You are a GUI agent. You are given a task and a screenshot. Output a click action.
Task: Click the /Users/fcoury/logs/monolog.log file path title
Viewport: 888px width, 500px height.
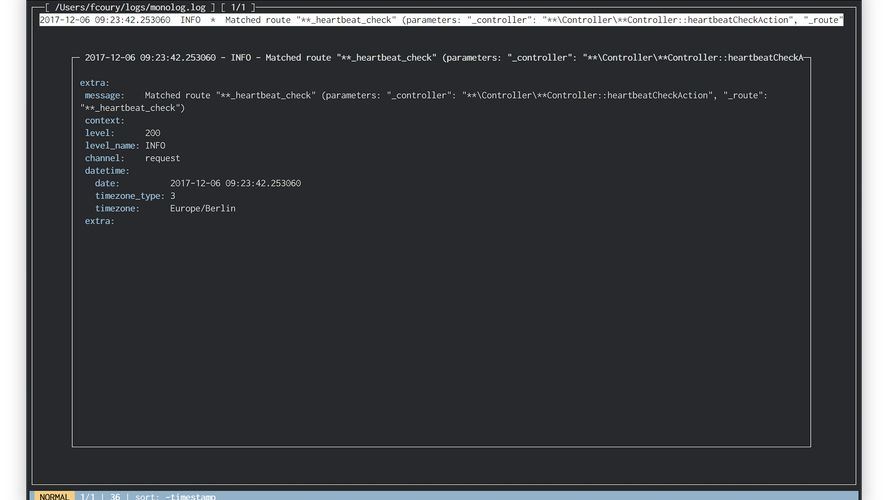click(130, 7)
